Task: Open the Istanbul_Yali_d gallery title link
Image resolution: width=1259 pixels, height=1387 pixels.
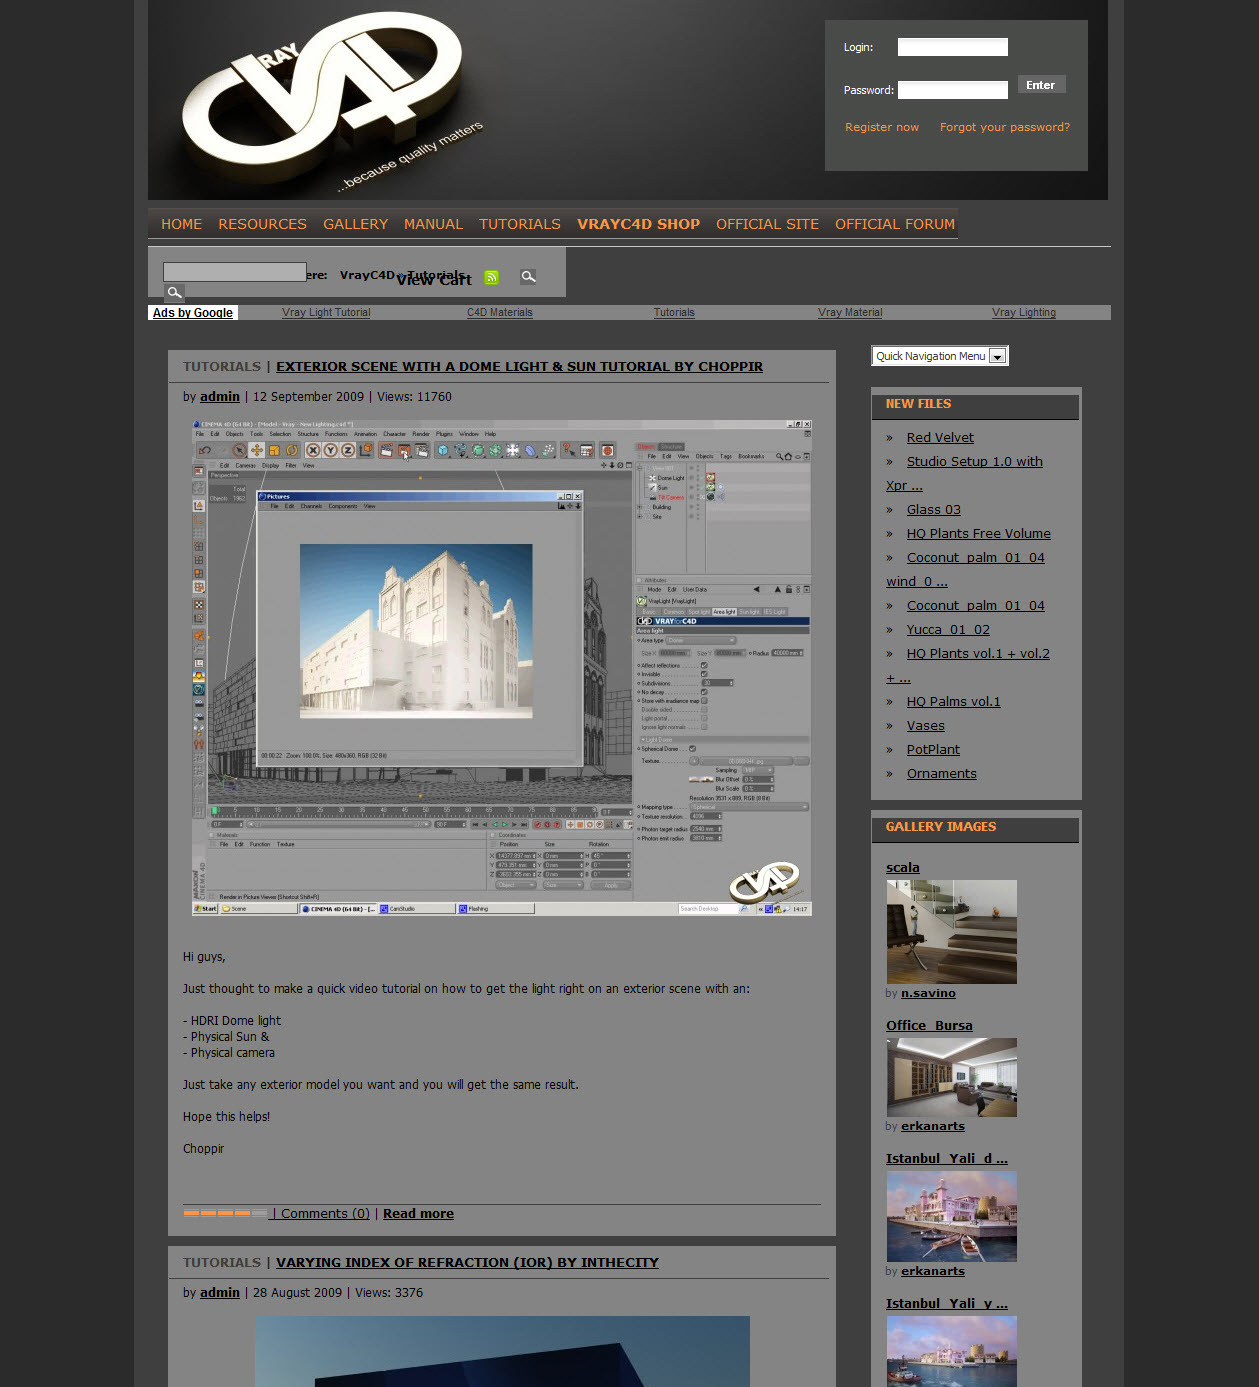Action: tap(947, 1159)
